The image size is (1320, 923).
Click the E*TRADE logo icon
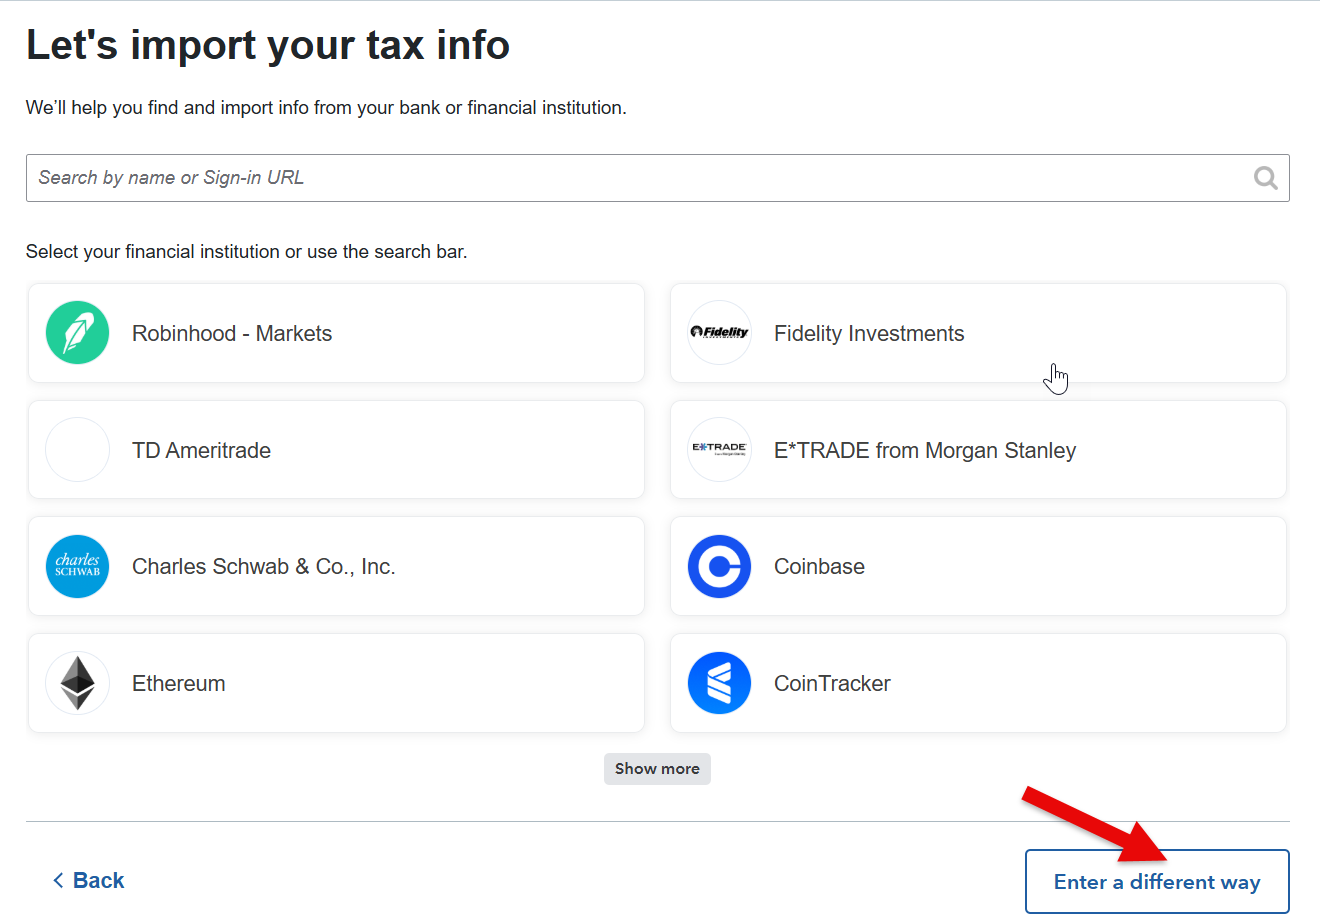tap(719, 450)
